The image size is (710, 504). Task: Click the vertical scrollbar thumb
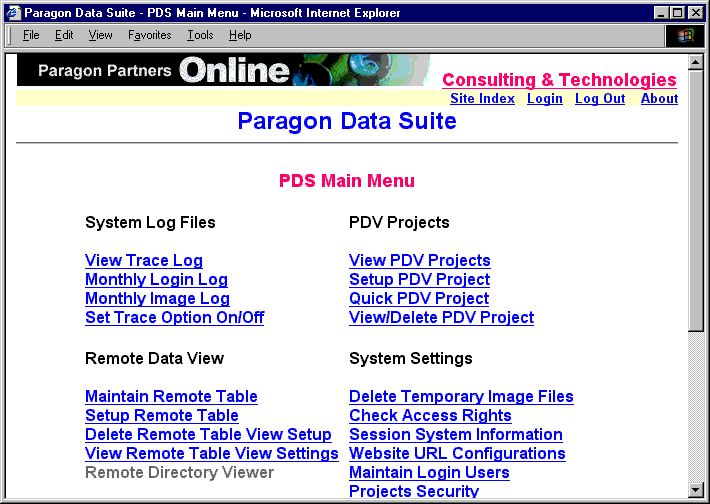696,200
